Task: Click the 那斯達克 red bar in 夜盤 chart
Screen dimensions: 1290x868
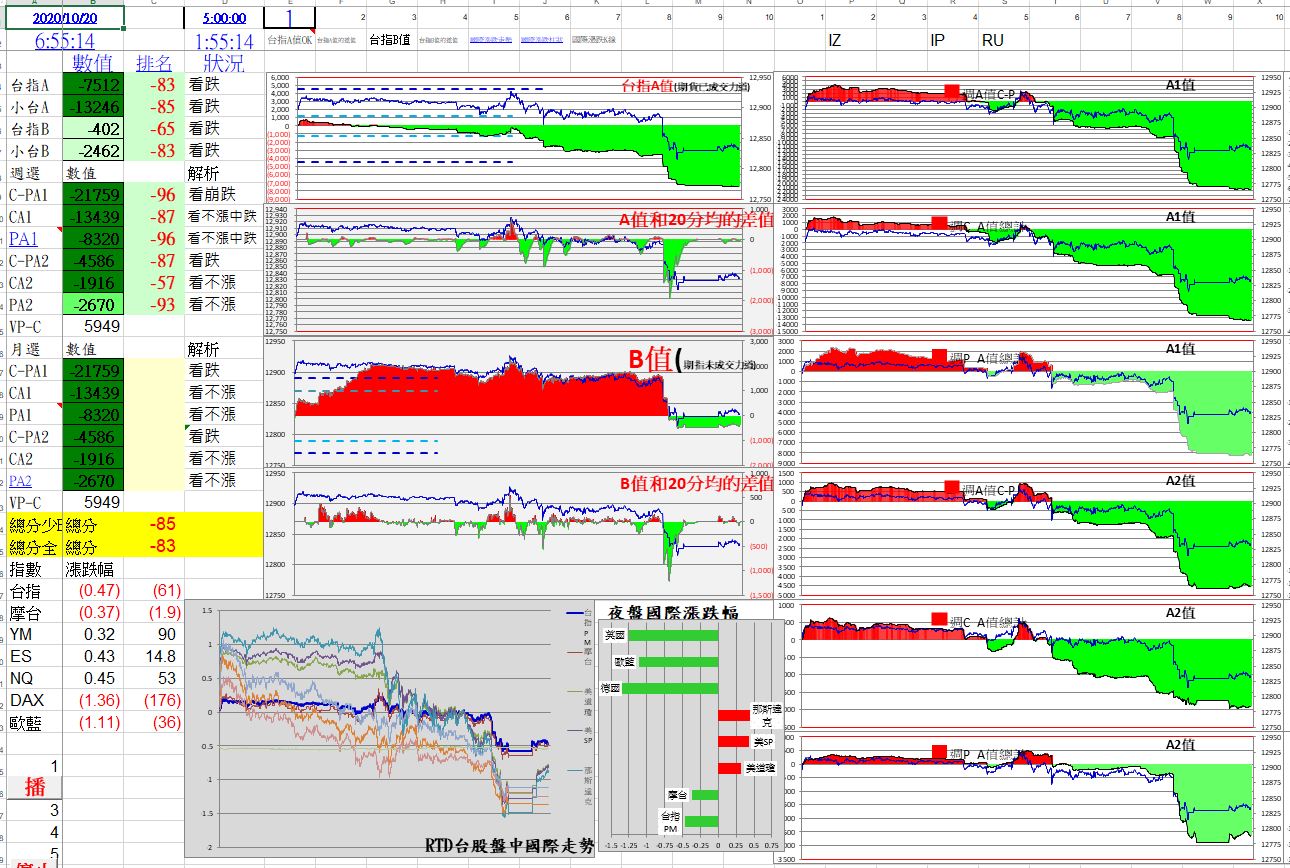Action: (733, 715)
